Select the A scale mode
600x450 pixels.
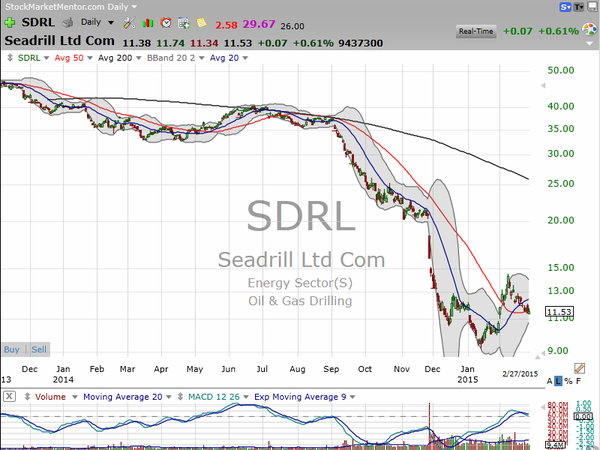549,381
